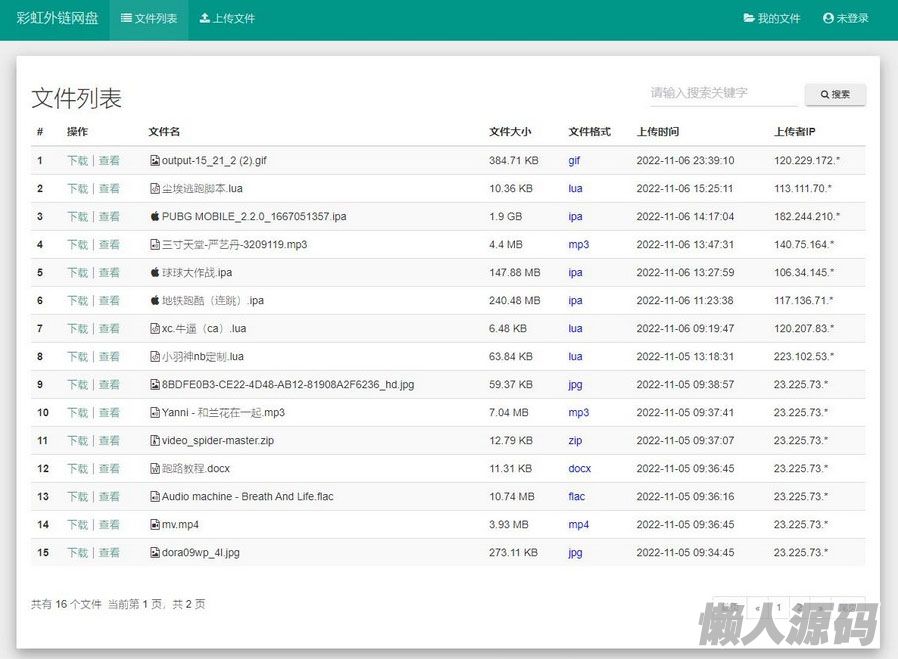Click the Apple icon beside 球球大作战.ipa
898x659 pixels.
pyautogui.click(x=154, y=273)
